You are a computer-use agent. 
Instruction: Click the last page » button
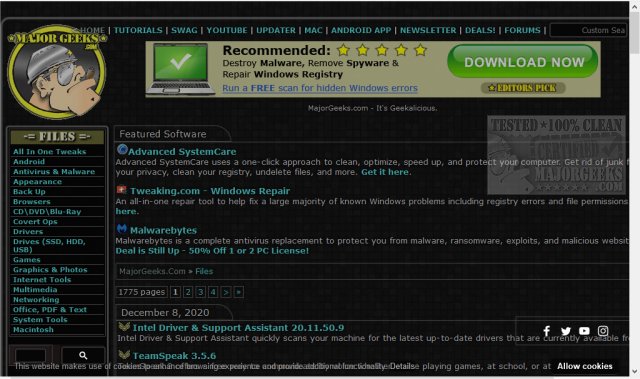click(239, 292)
